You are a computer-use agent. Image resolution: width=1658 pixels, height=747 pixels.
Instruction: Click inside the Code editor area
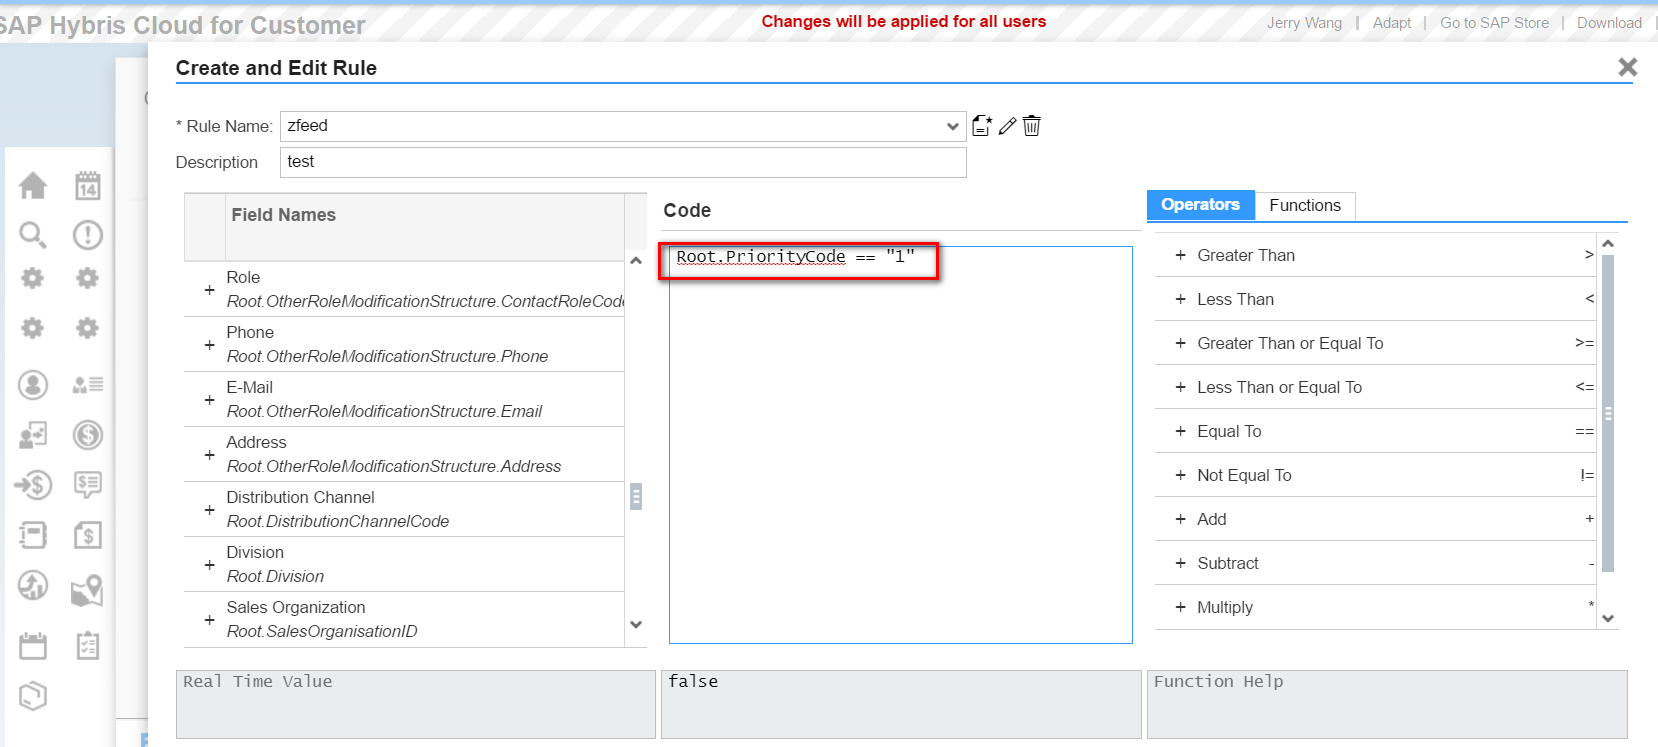point(900,445)
